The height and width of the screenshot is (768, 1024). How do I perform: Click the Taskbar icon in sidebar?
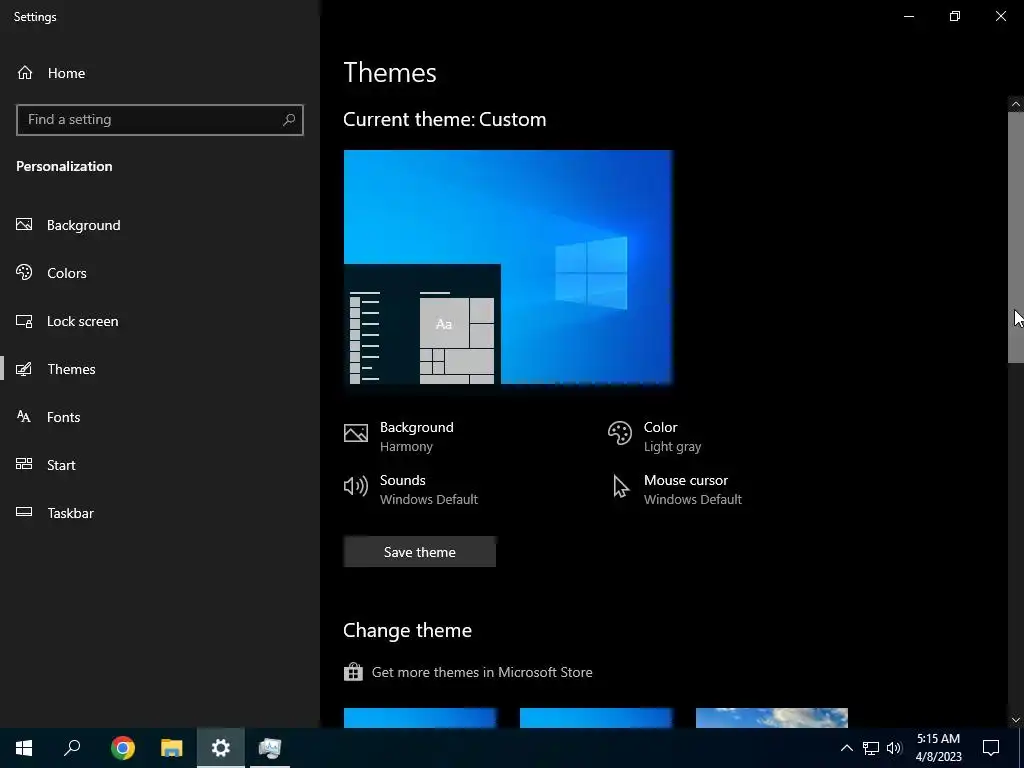(24, 512)
